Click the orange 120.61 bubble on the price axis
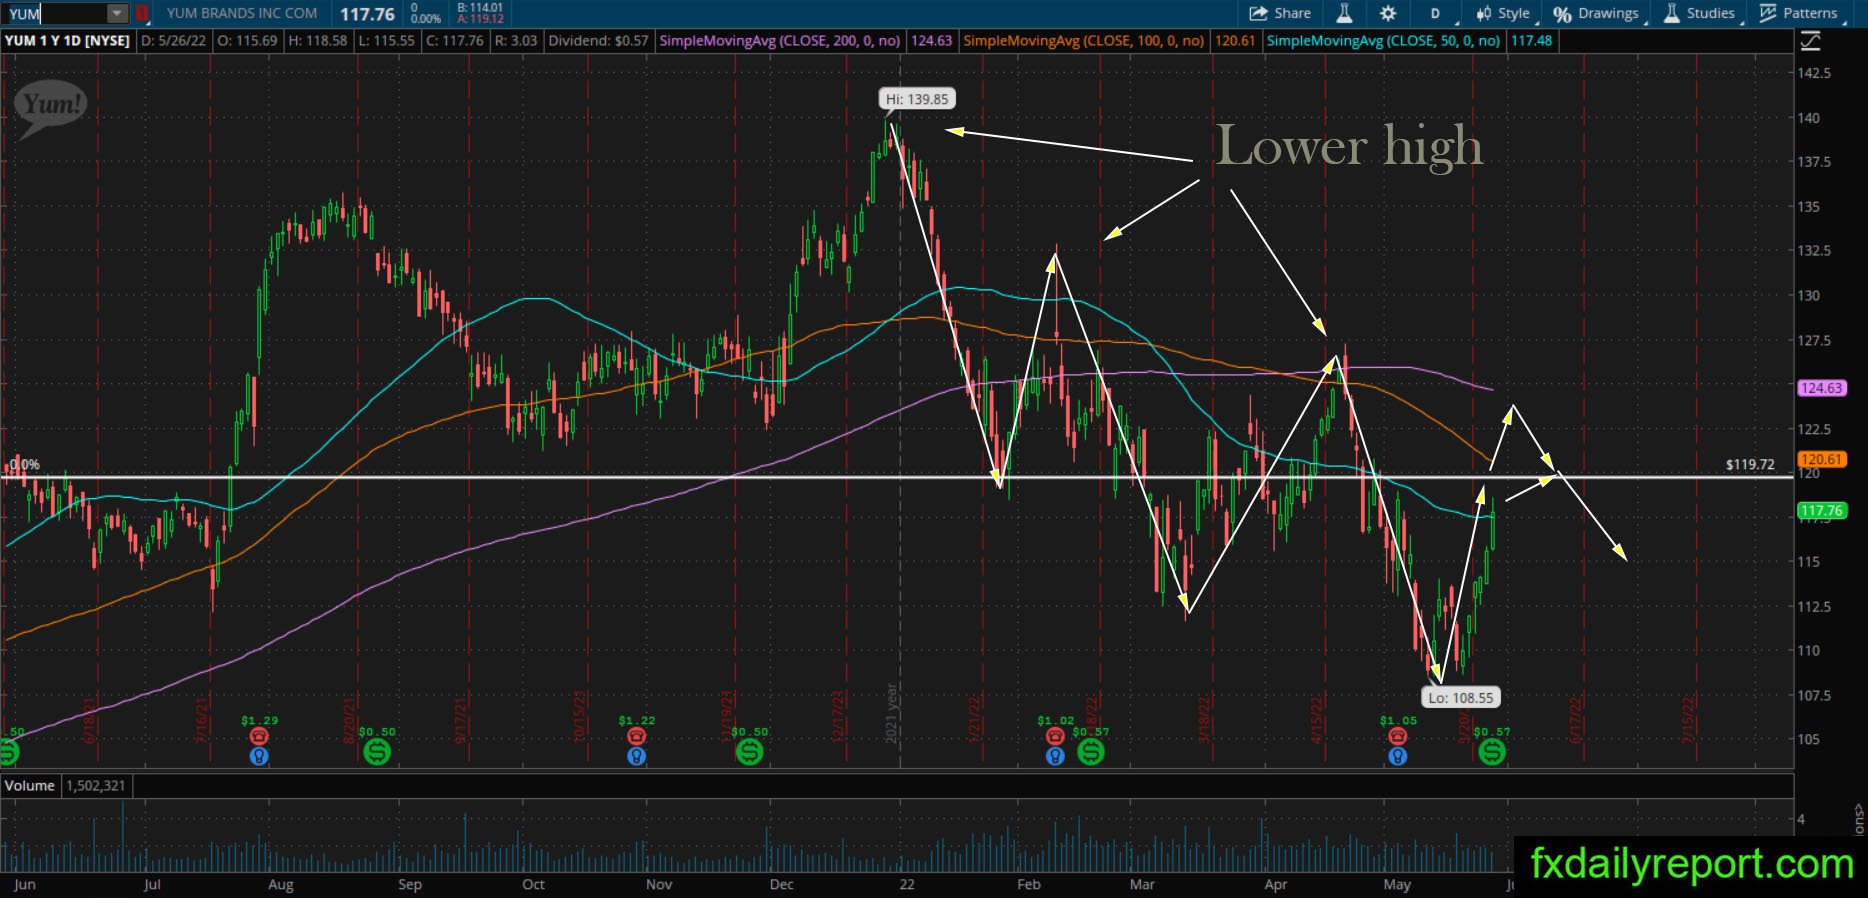This screenshot has width=1868, height=898. 1821,459
